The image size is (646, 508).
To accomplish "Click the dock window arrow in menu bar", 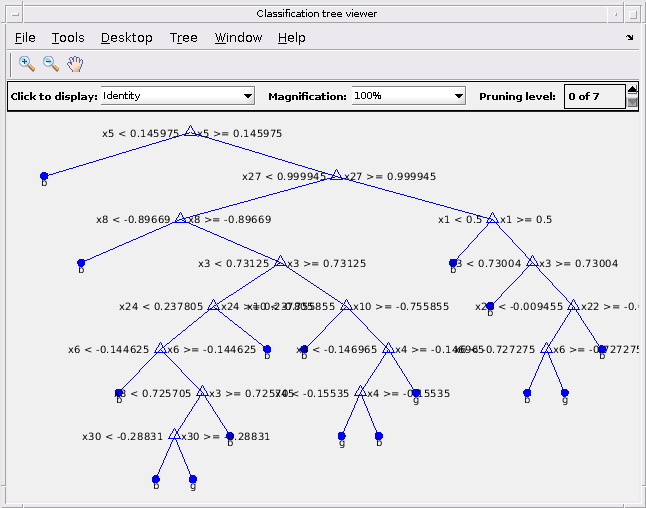I will (630, 37).
